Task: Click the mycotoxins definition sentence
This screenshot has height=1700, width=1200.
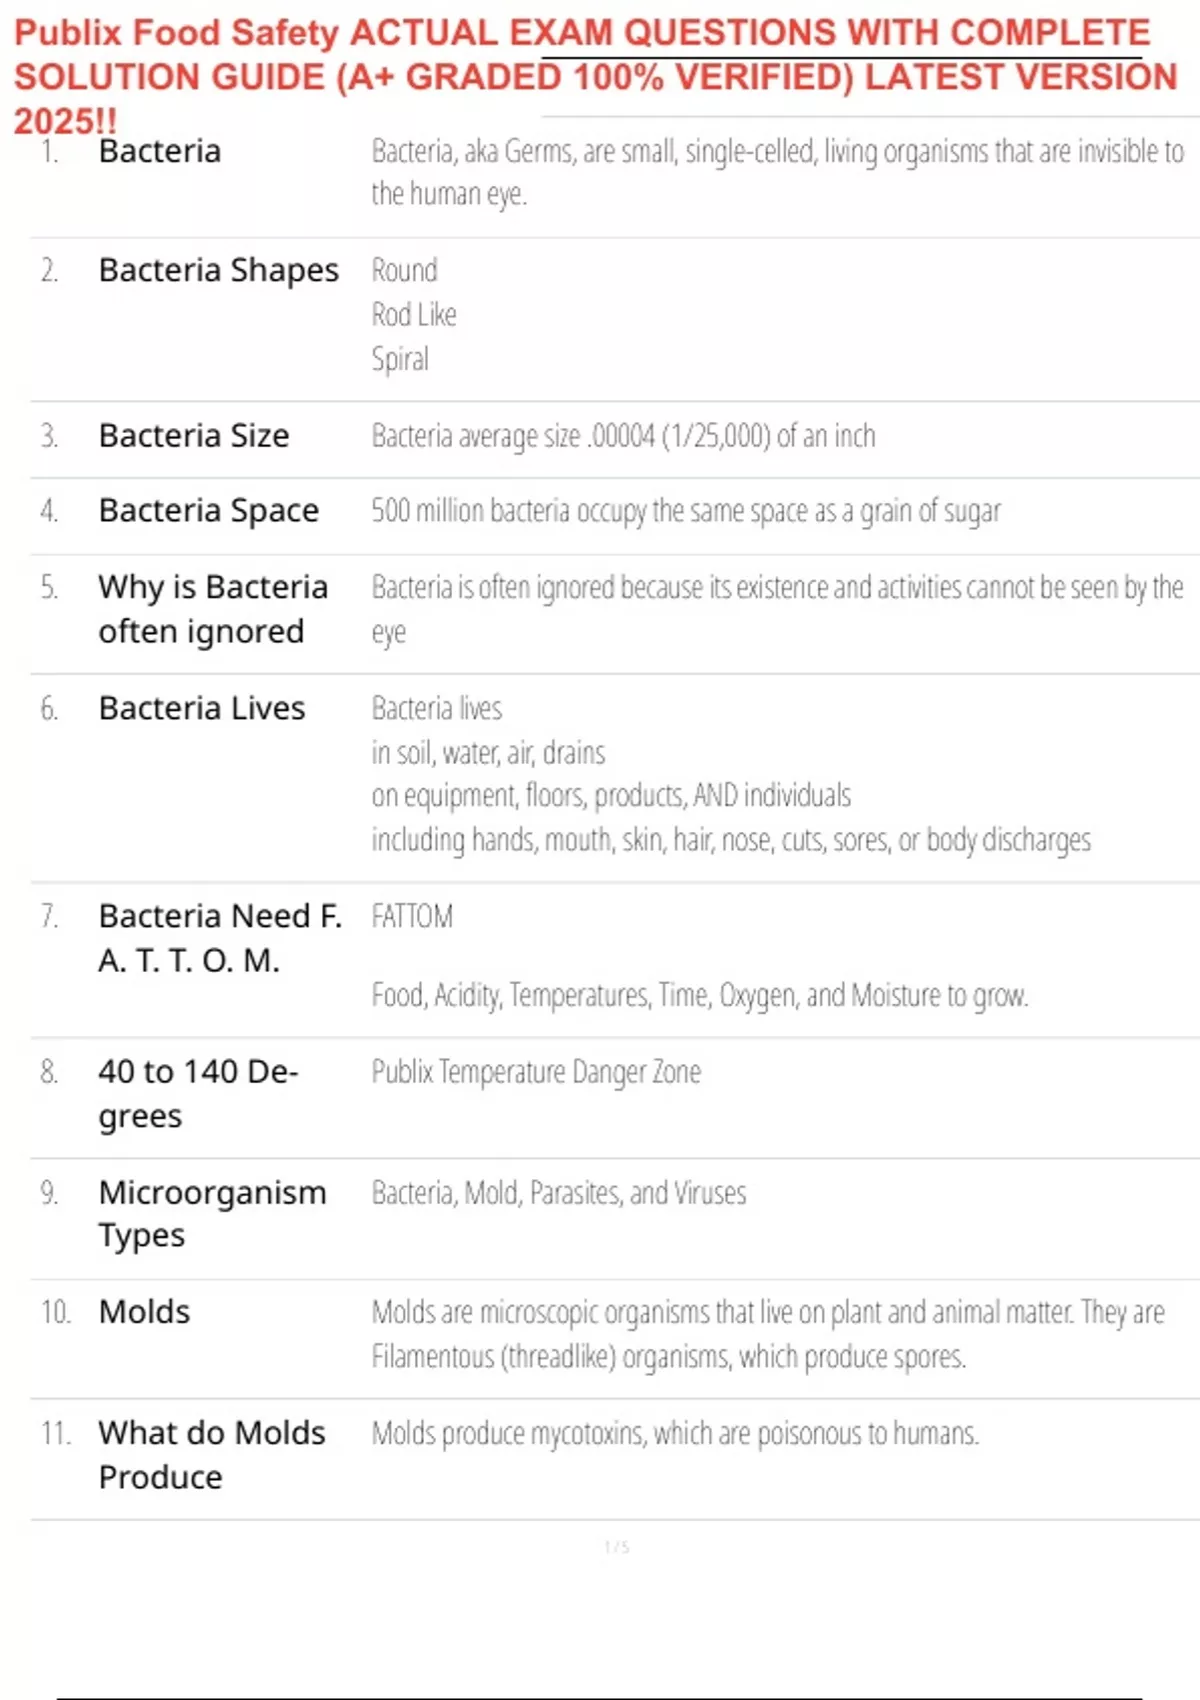Action: [675, 1434]
